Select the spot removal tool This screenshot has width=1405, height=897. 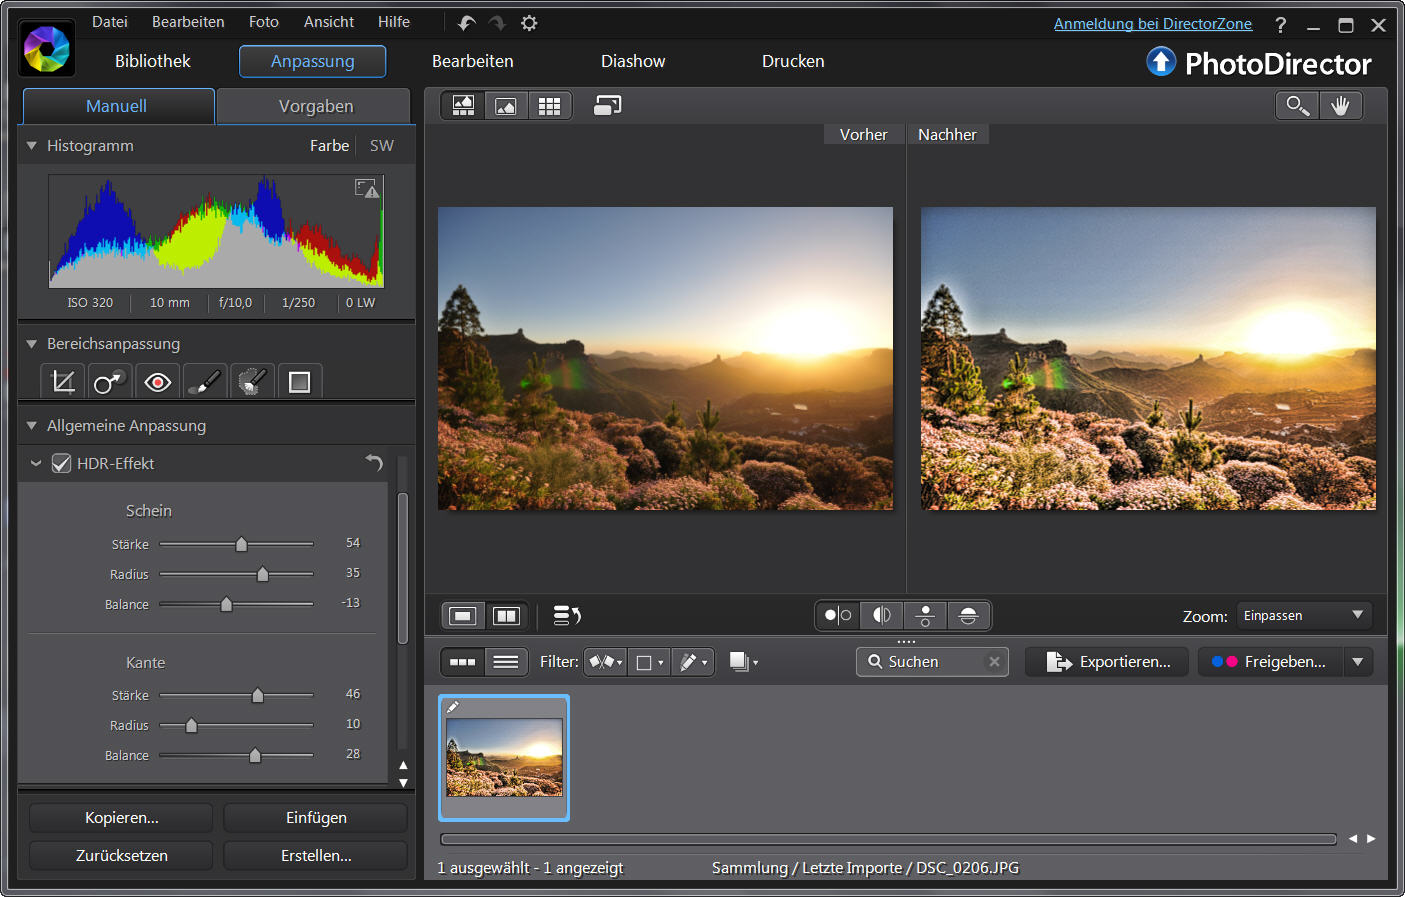click(108, 382)
